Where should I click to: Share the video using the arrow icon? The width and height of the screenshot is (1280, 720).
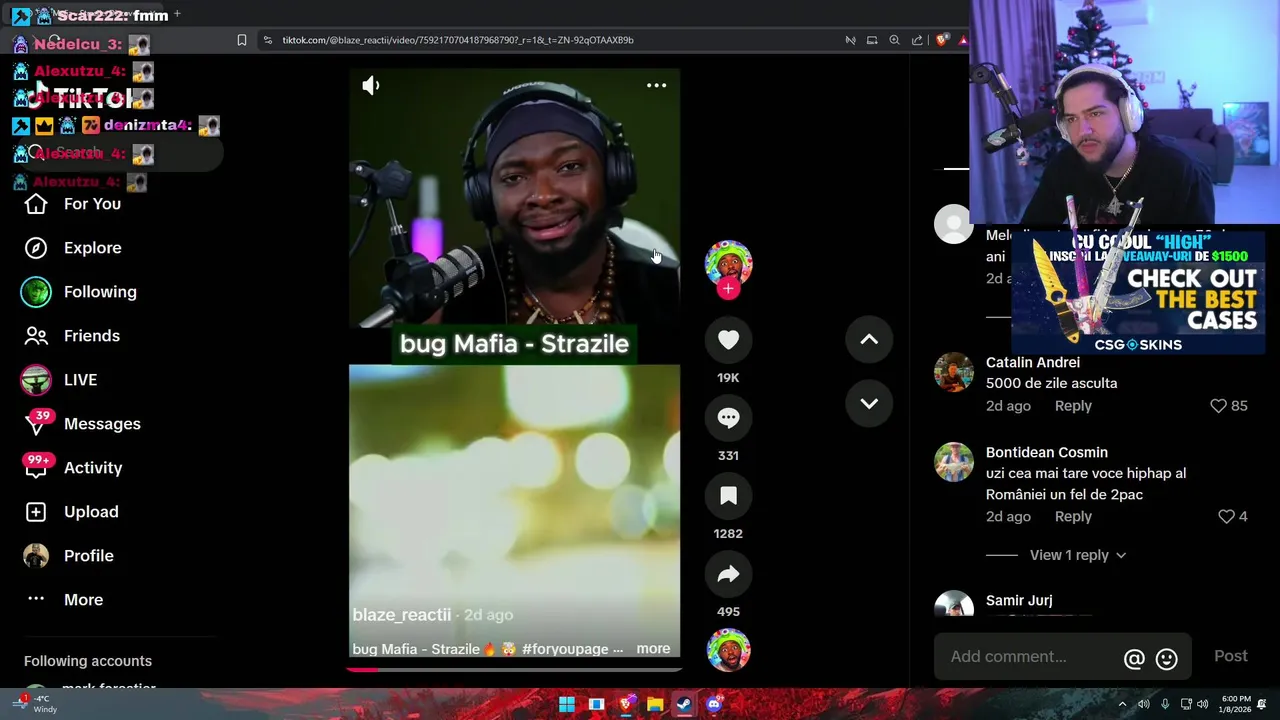(728, 574)
